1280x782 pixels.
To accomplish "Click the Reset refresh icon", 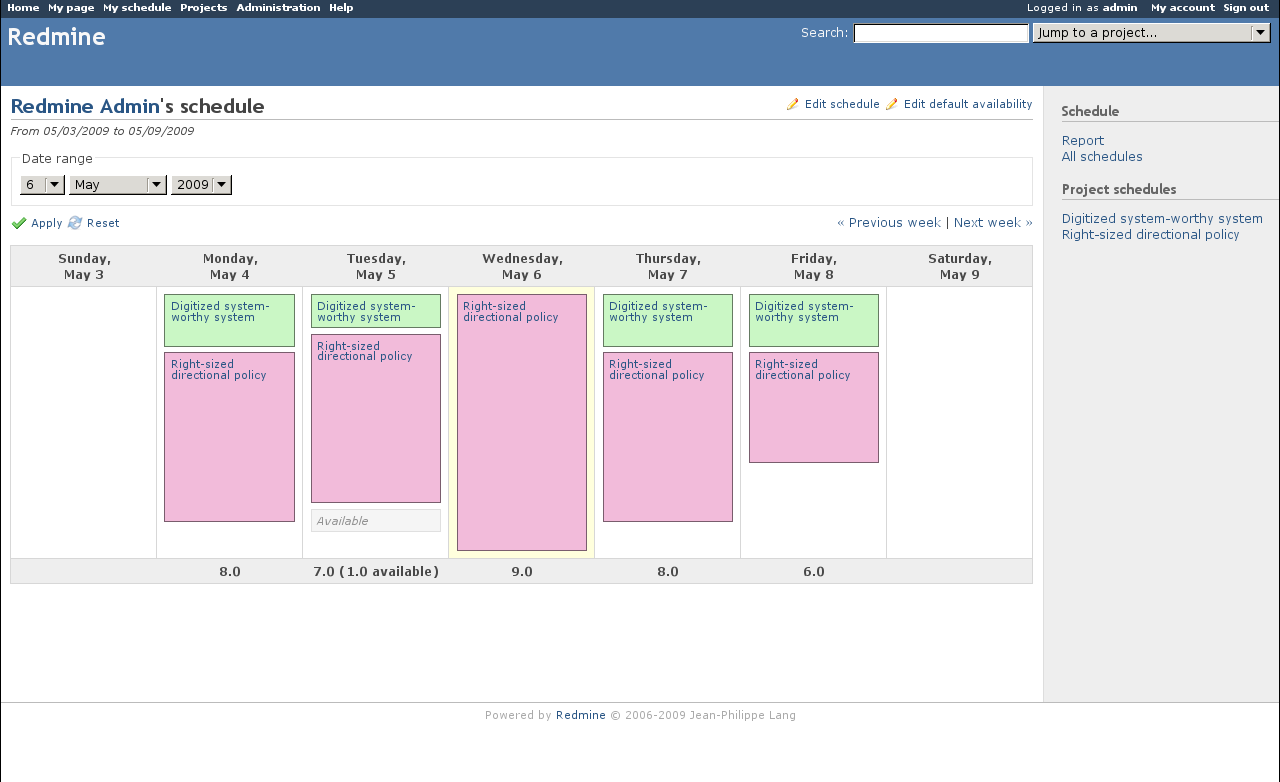I will pyautogui.click(x=75, y=223).
